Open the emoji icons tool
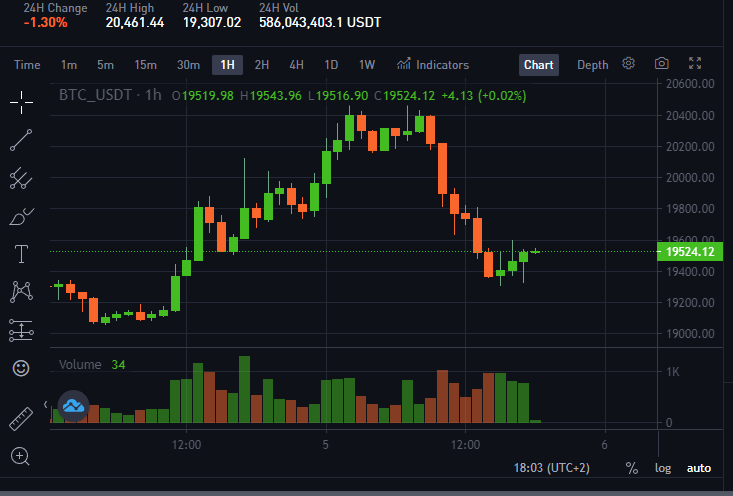The image size is (733, 496). coord(21,368)
